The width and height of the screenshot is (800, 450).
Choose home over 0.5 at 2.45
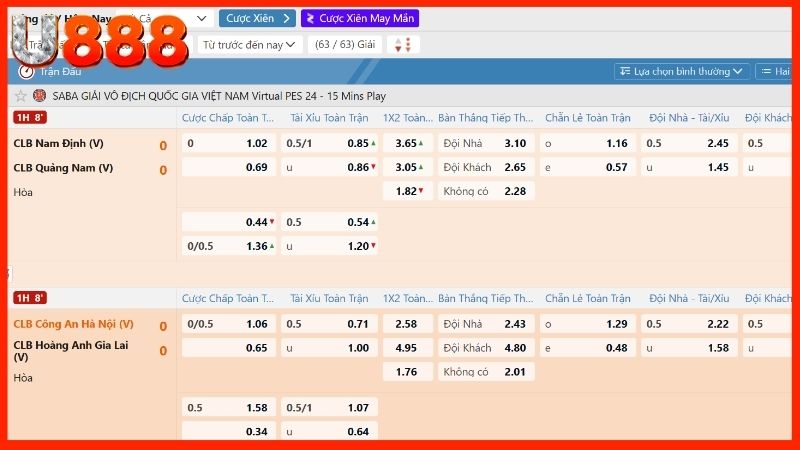pos(689,143)
